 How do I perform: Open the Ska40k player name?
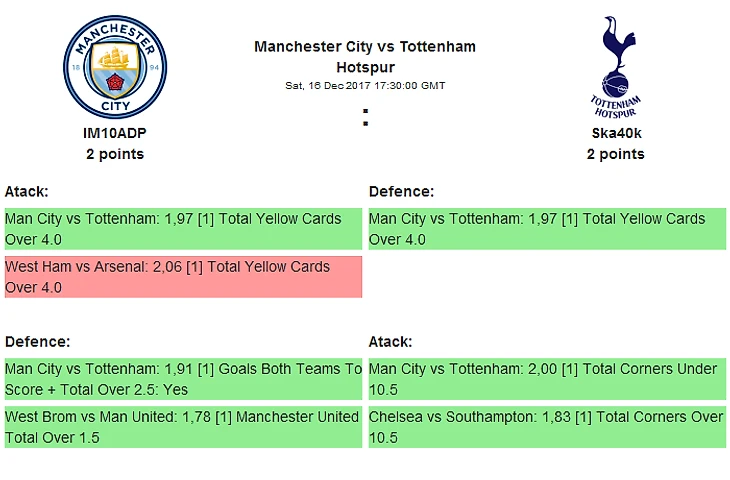[615, 132]
